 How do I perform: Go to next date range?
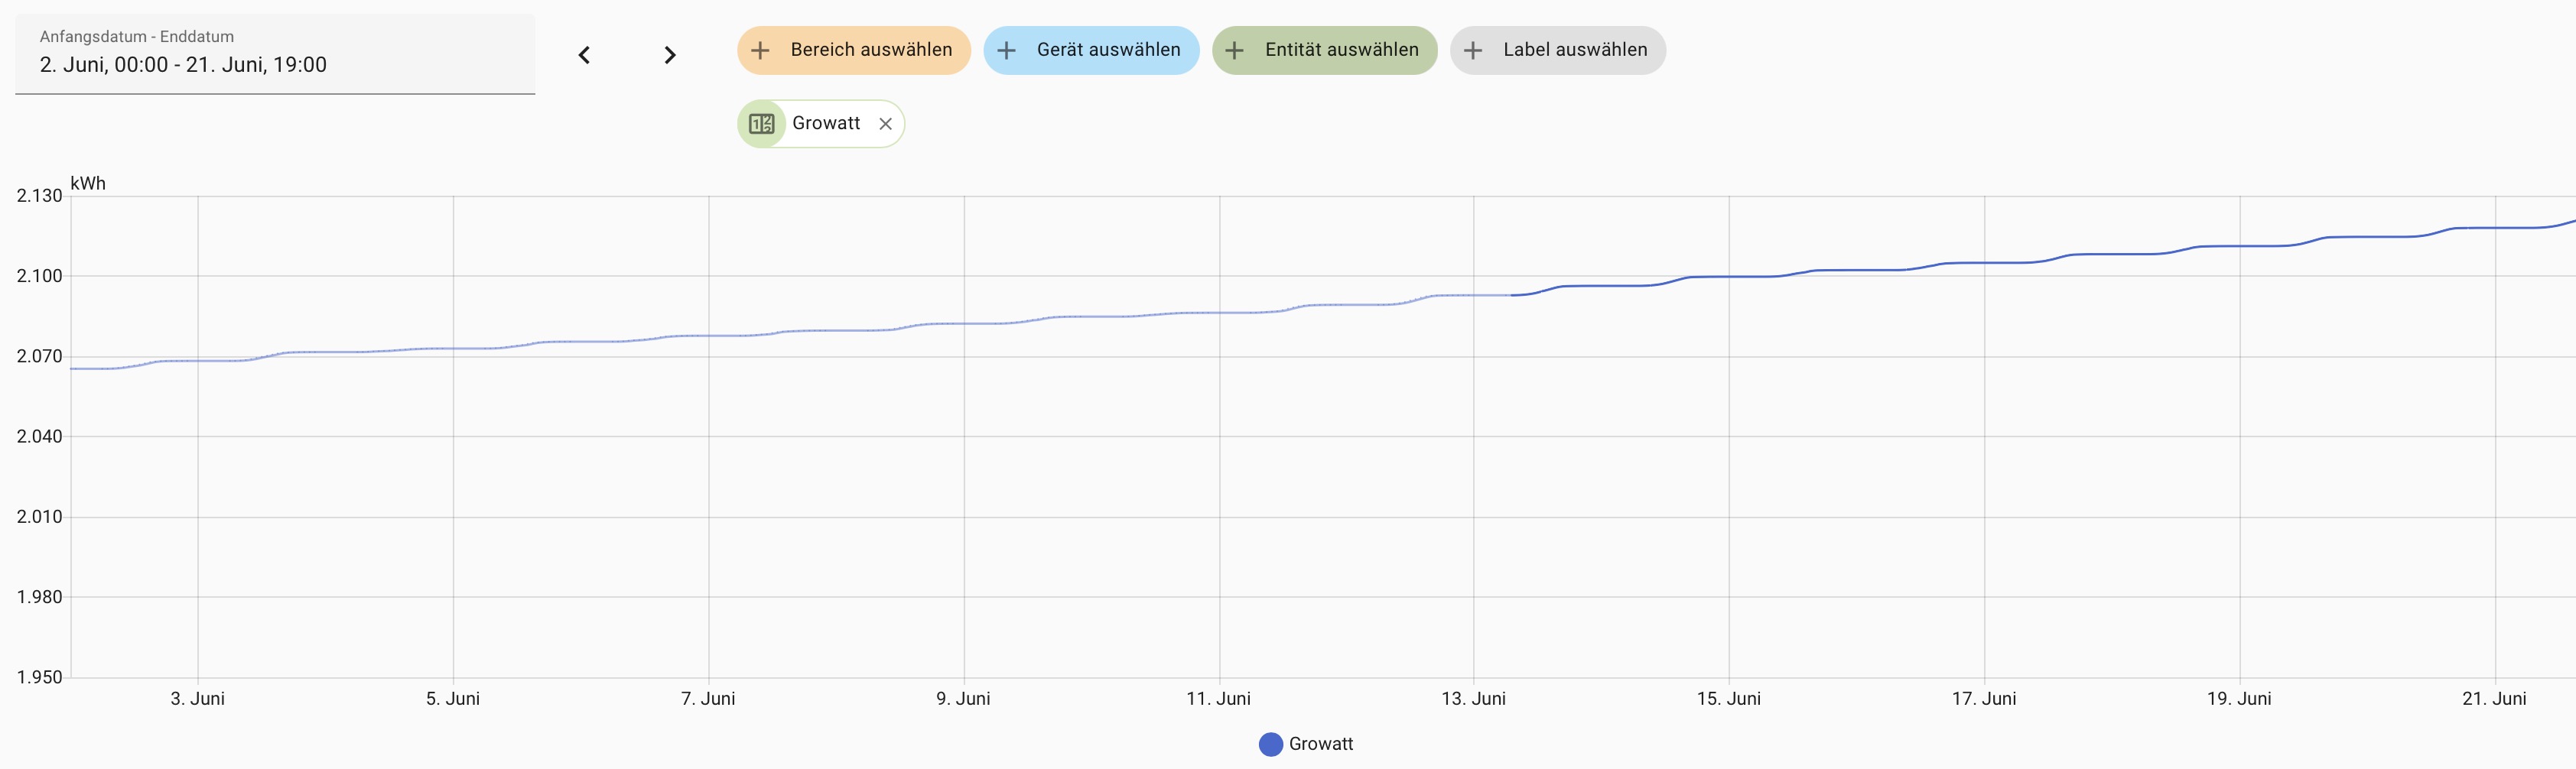(670, 55)
